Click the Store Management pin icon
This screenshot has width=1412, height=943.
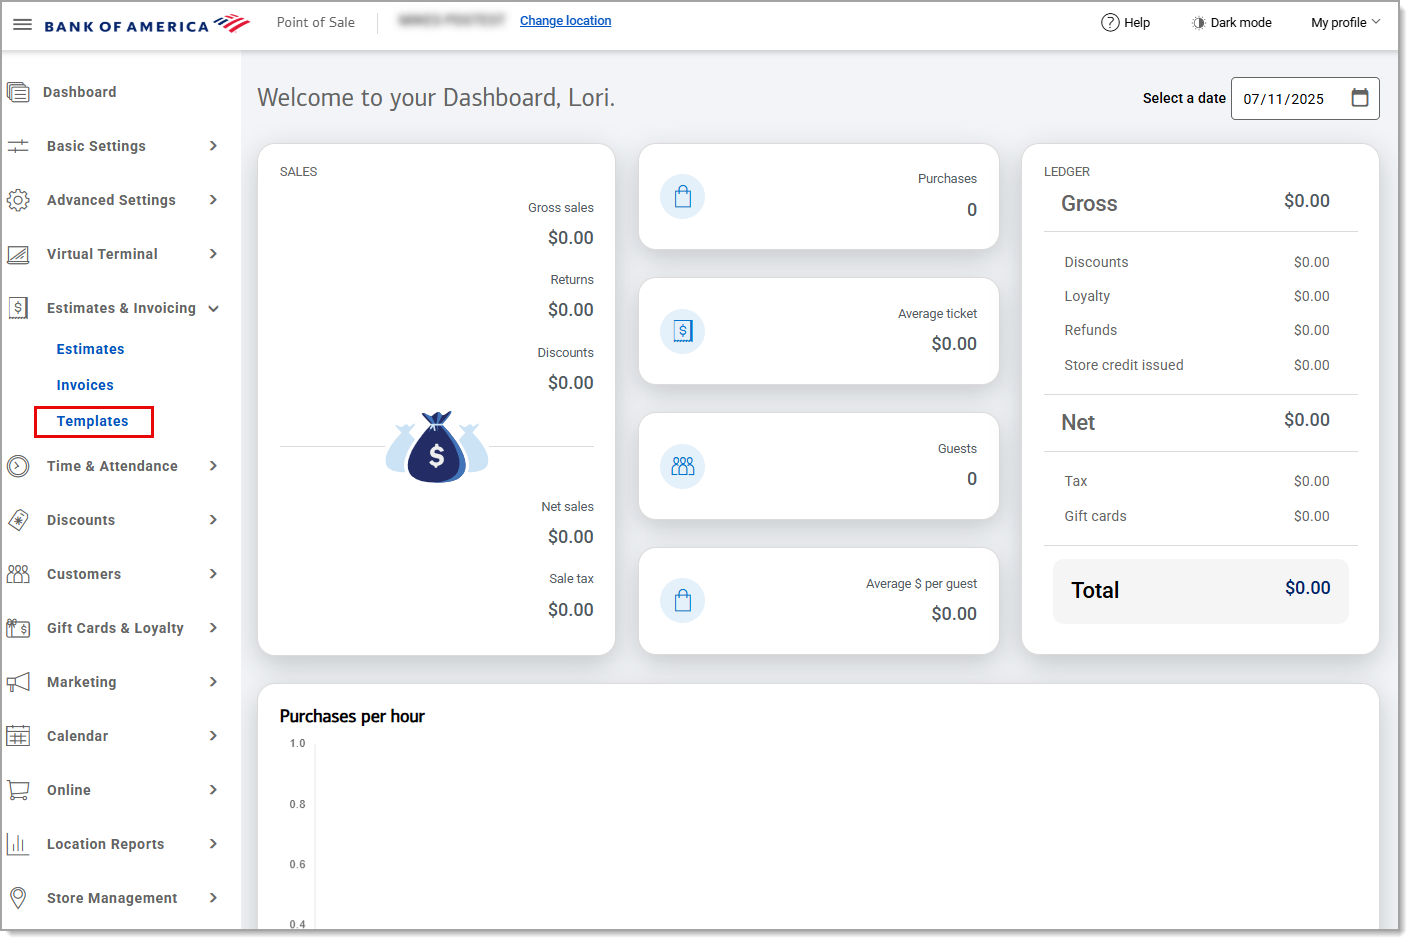[18, 898]
